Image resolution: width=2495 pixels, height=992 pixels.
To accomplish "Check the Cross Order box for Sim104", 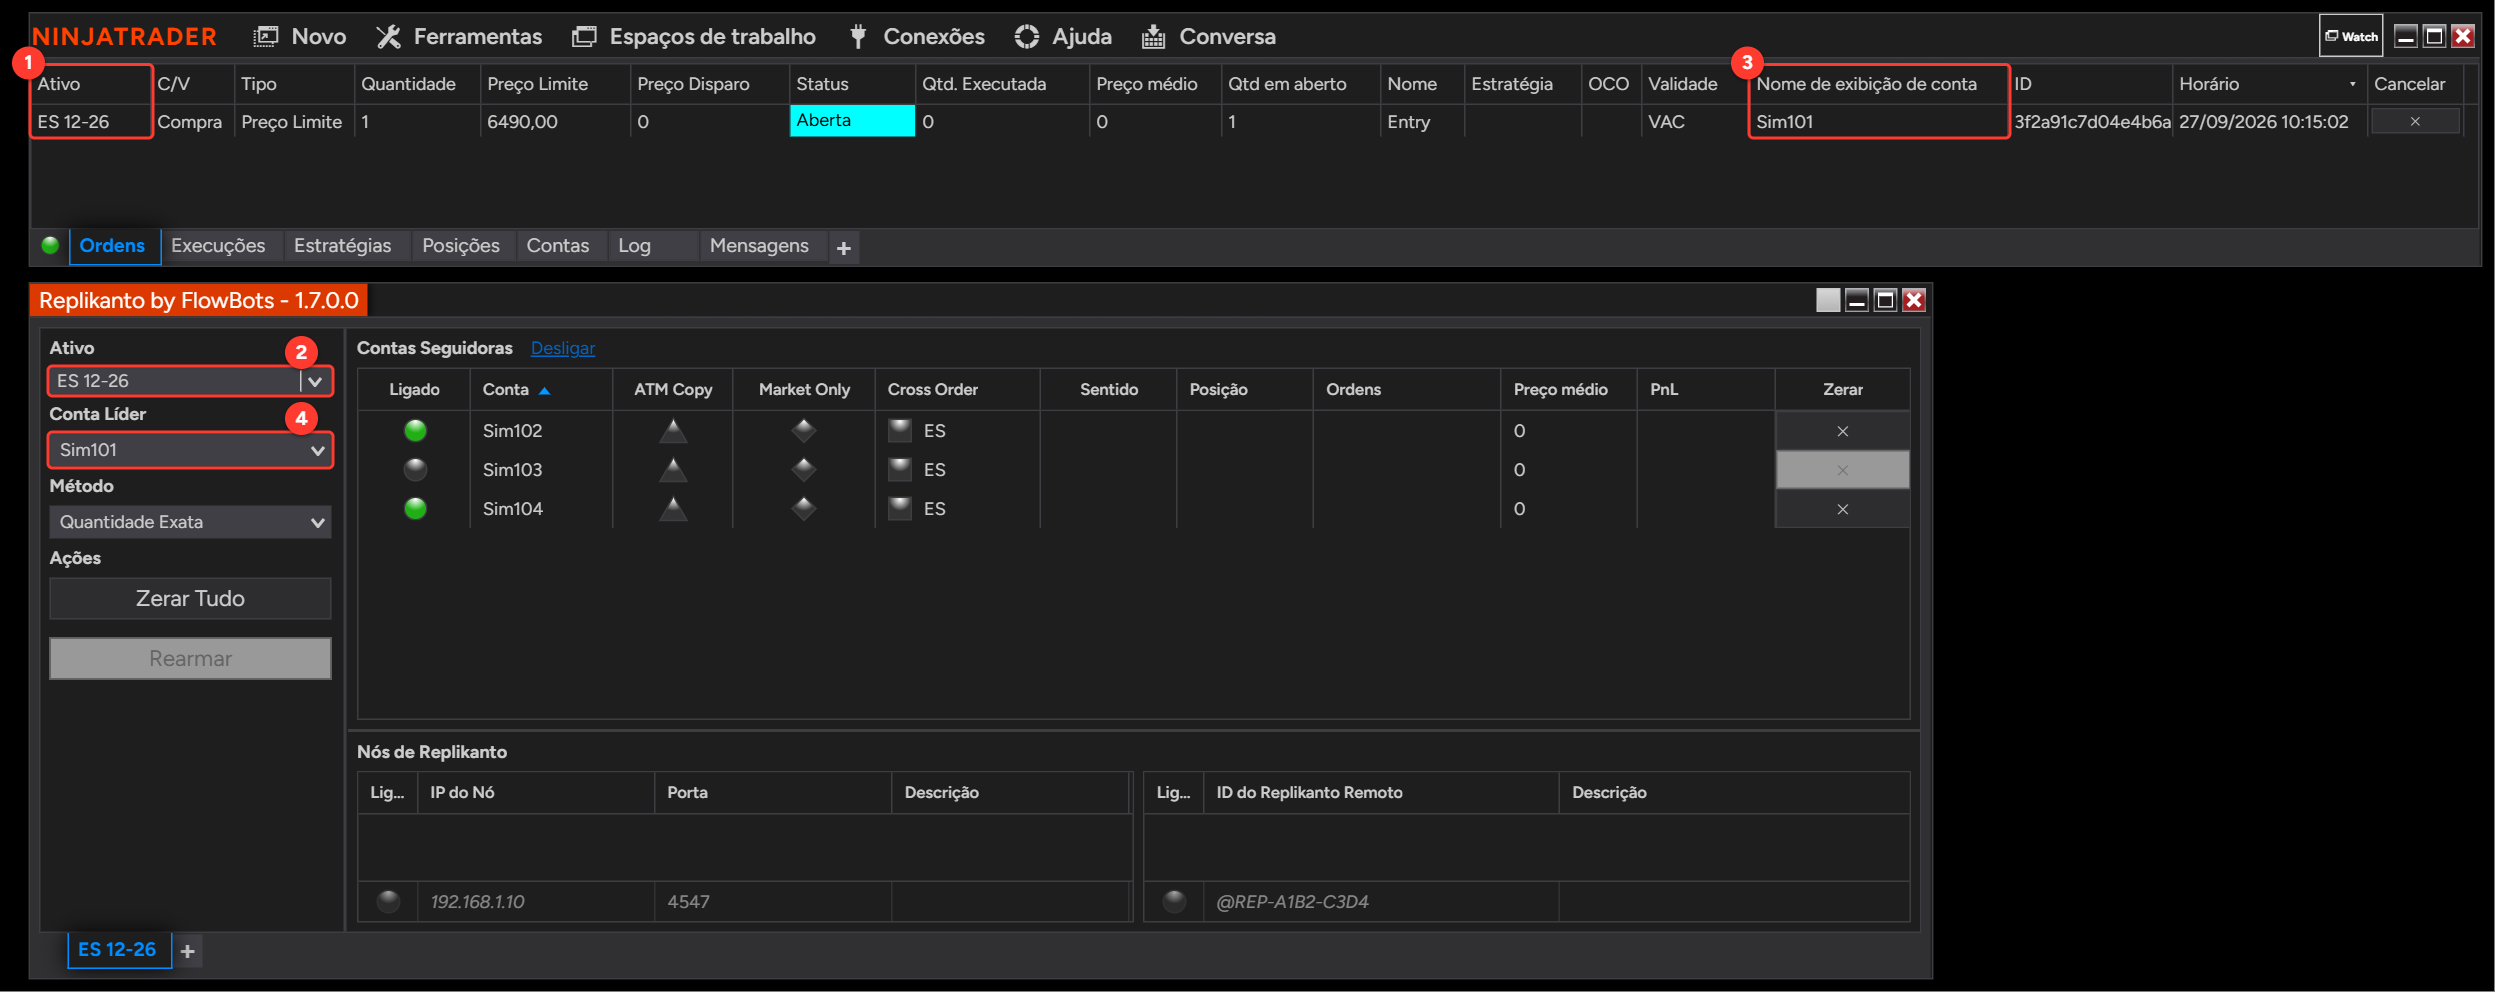I will pos(900,509).
